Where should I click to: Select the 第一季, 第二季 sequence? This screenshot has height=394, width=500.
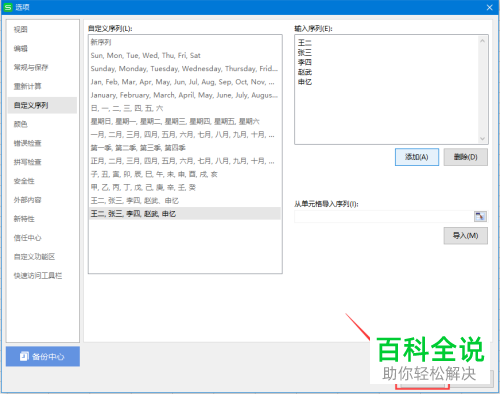[x=185, y=148]
